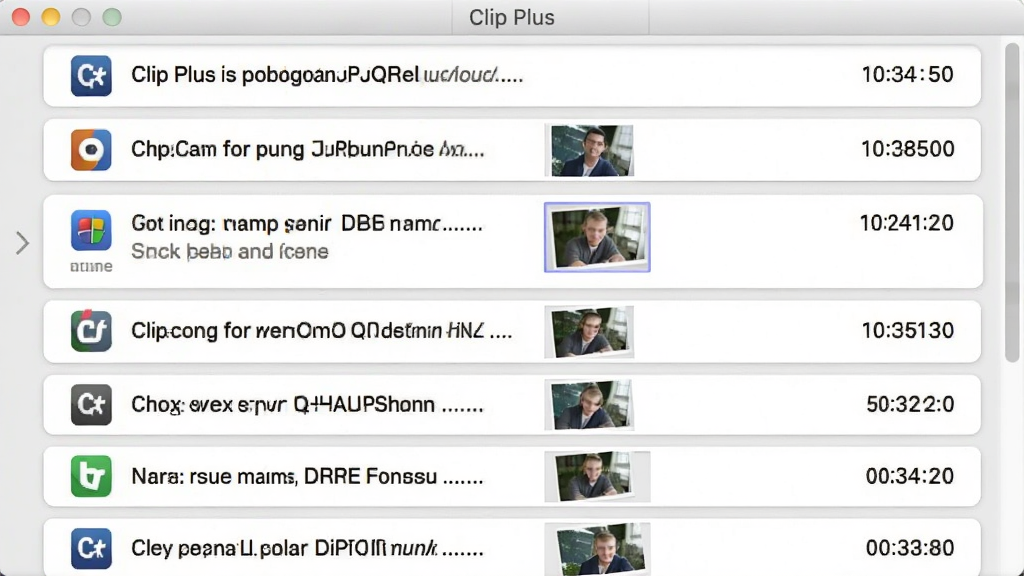Image resolution: width=1024 pixels, height=576 pixels.
Task: Select the 'Got inog: namp senir' entry text
Action: tap(307, 224)
